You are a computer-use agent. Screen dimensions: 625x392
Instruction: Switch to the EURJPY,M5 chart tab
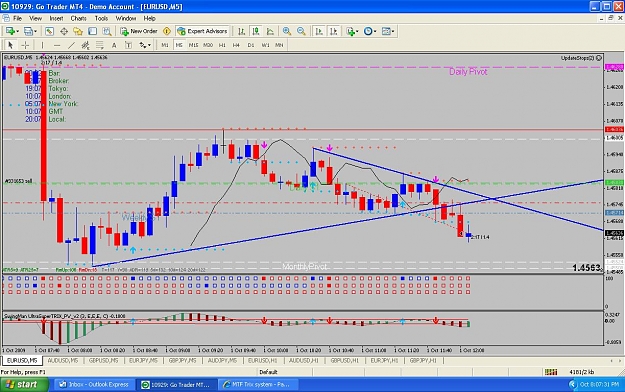[x=143, y=360]
